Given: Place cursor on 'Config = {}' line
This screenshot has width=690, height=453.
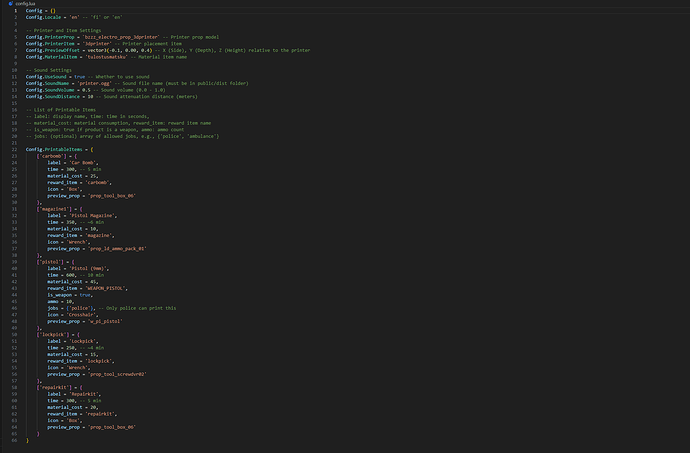Looking at the screenshot, I should click(41, 11).
